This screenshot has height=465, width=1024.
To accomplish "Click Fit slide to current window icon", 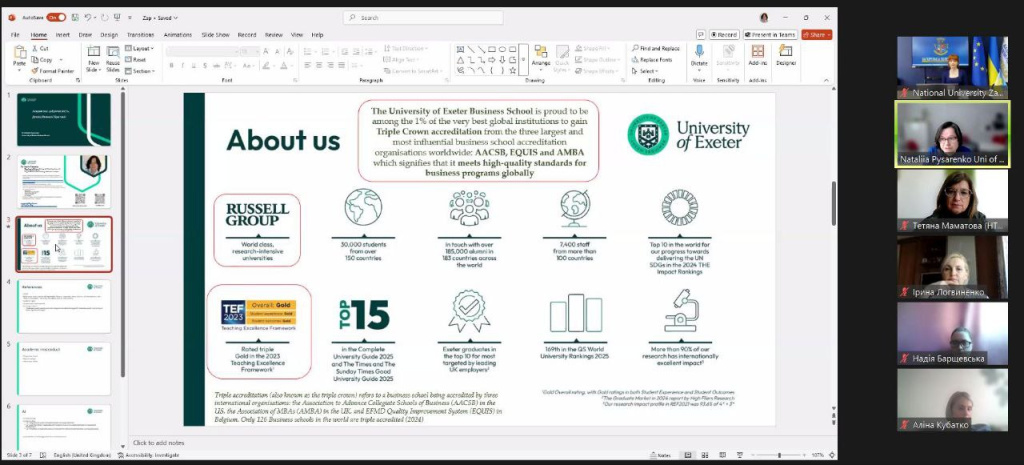I will [x=832, y=455].
